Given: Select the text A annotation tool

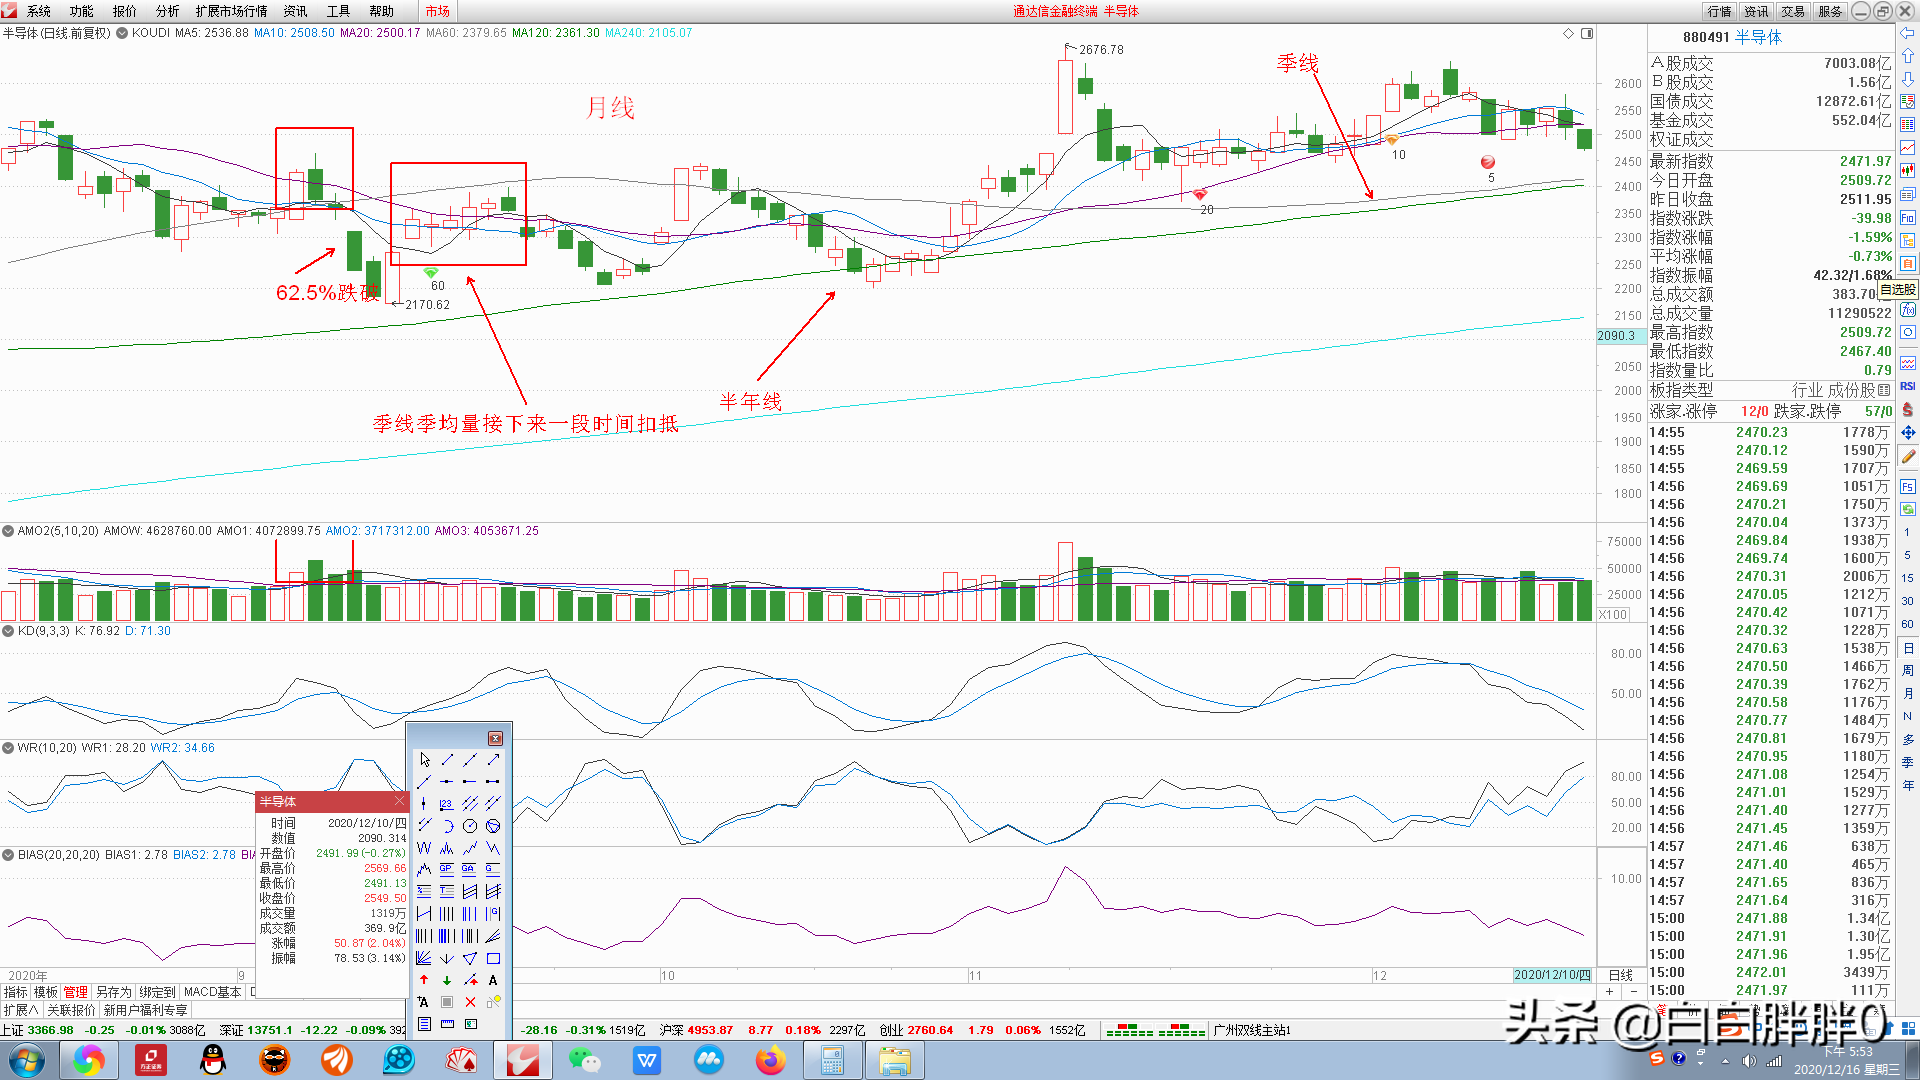Looking at the screenshot, I should 493,980.
